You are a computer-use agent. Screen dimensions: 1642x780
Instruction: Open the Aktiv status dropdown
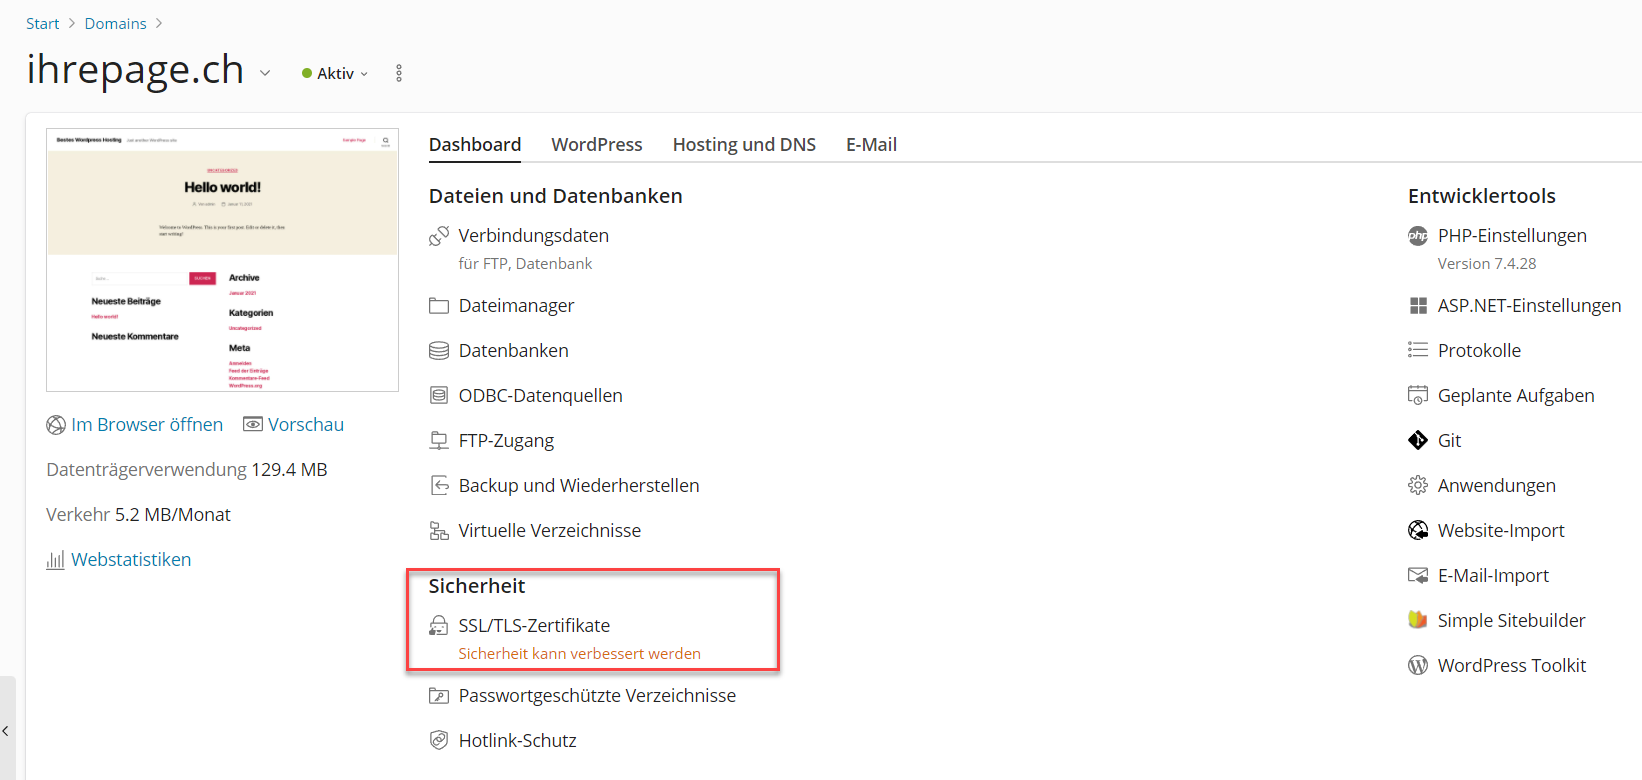(336, 73)
